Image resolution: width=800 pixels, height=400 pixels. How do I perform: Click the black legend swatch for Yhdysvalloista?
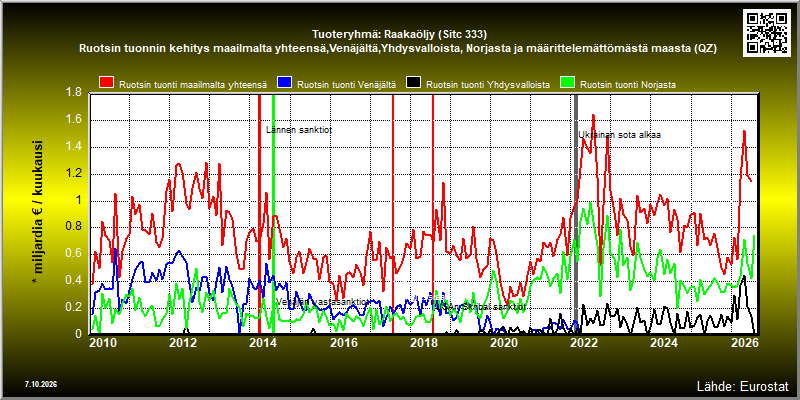[x=413, y=82]
